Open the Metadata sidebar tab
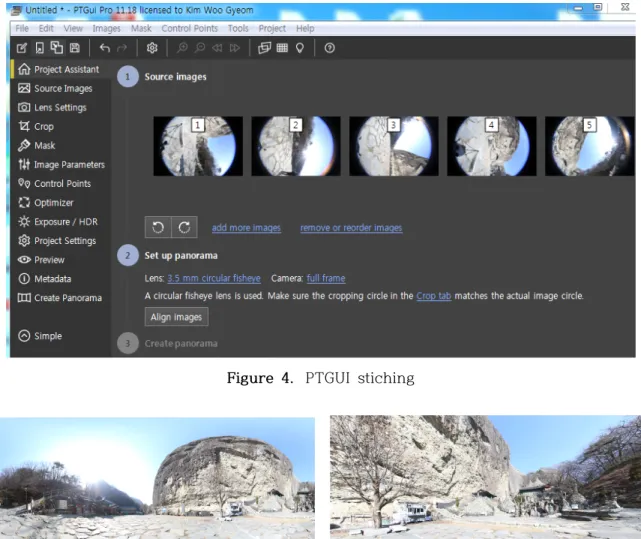This screenshot has height=539, width=641. pos(61,278)
